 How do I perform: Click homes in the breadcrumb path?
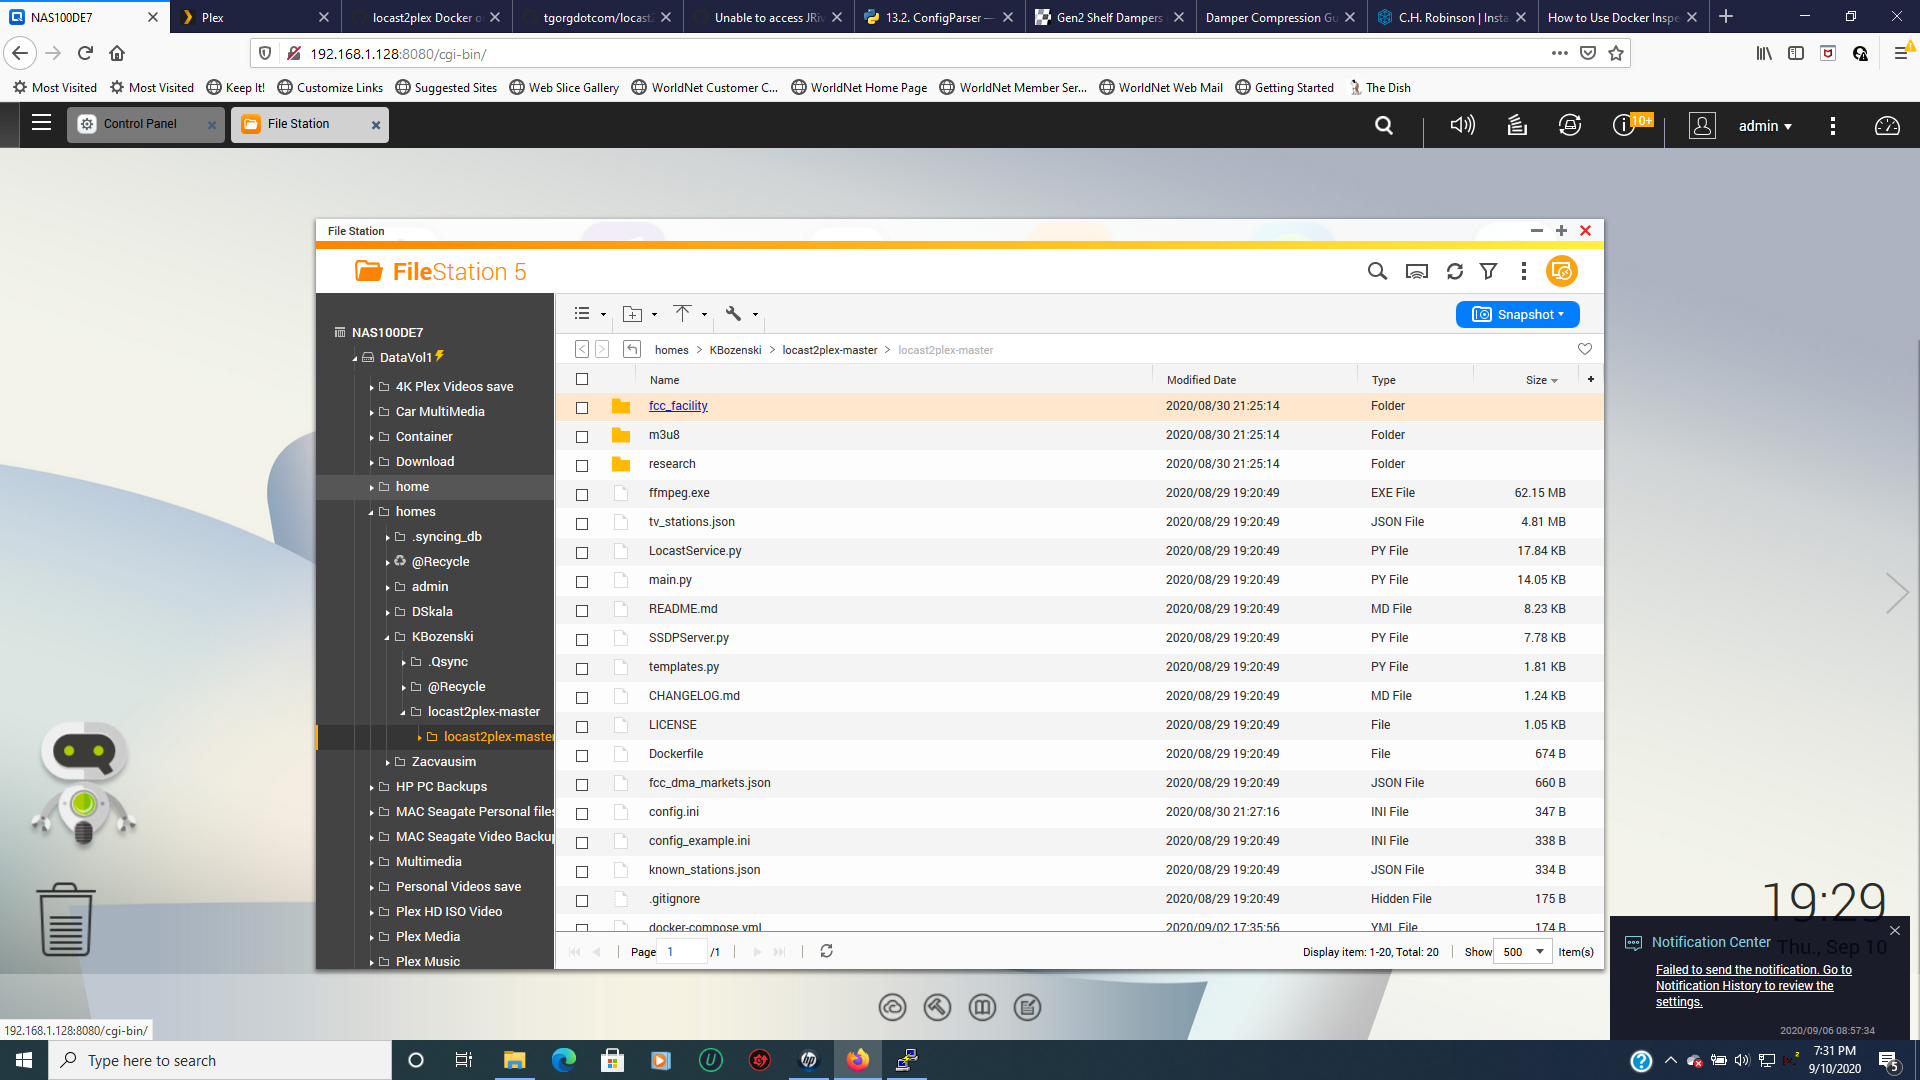(x=671, y=350)
